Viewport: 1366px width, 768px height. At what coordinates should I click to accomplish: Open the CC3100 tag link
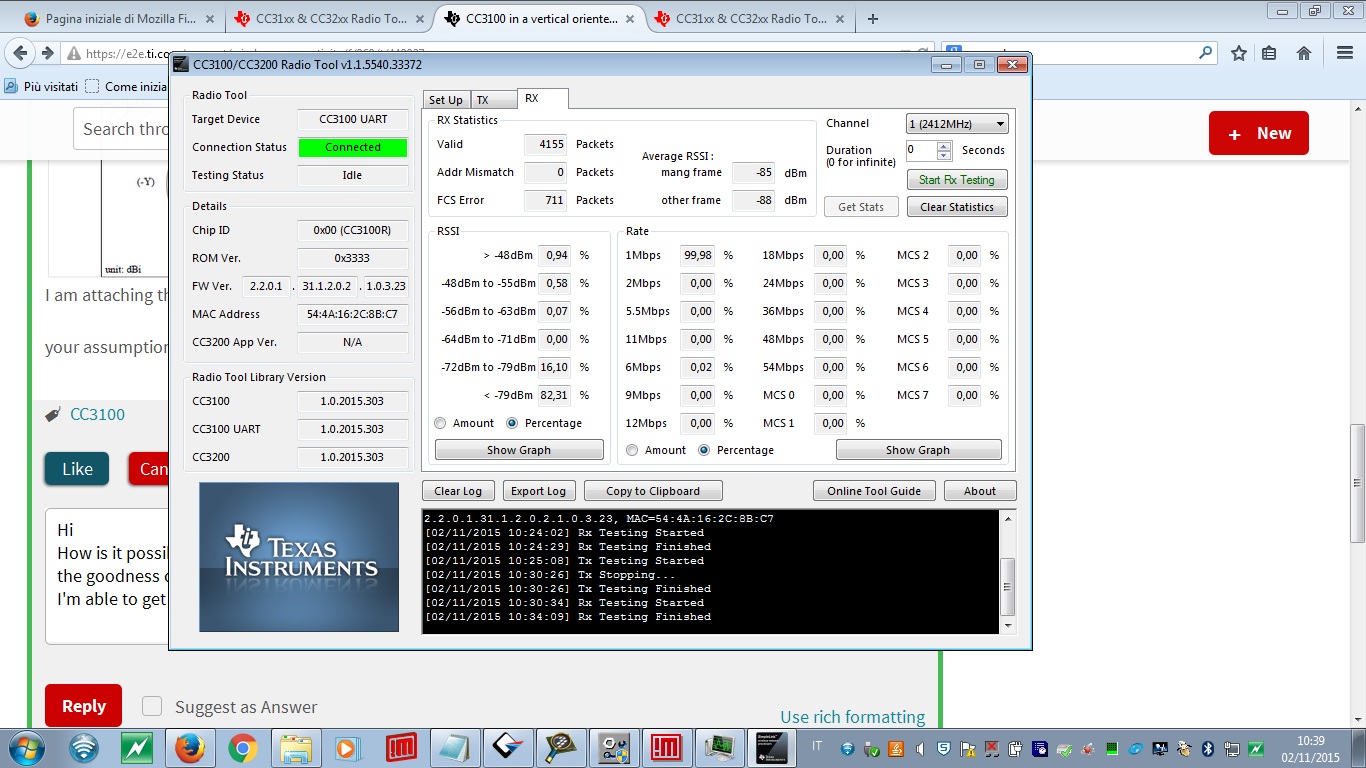[97, 414]
